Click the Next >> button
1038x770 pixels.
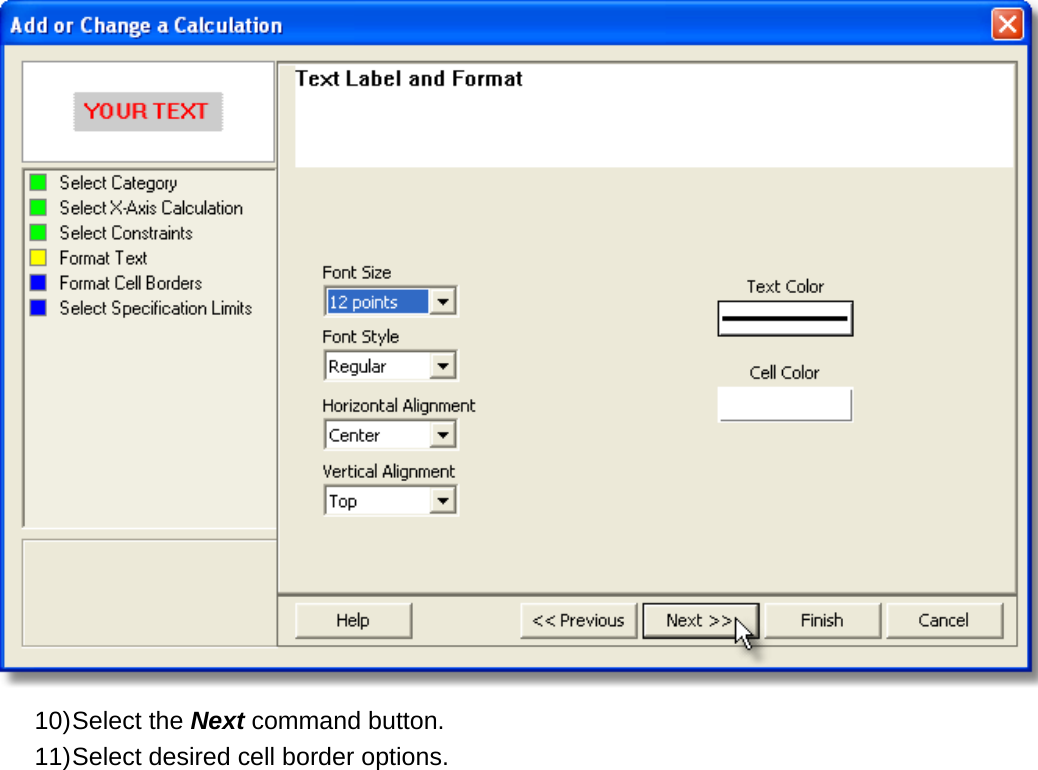coord(700,620)
